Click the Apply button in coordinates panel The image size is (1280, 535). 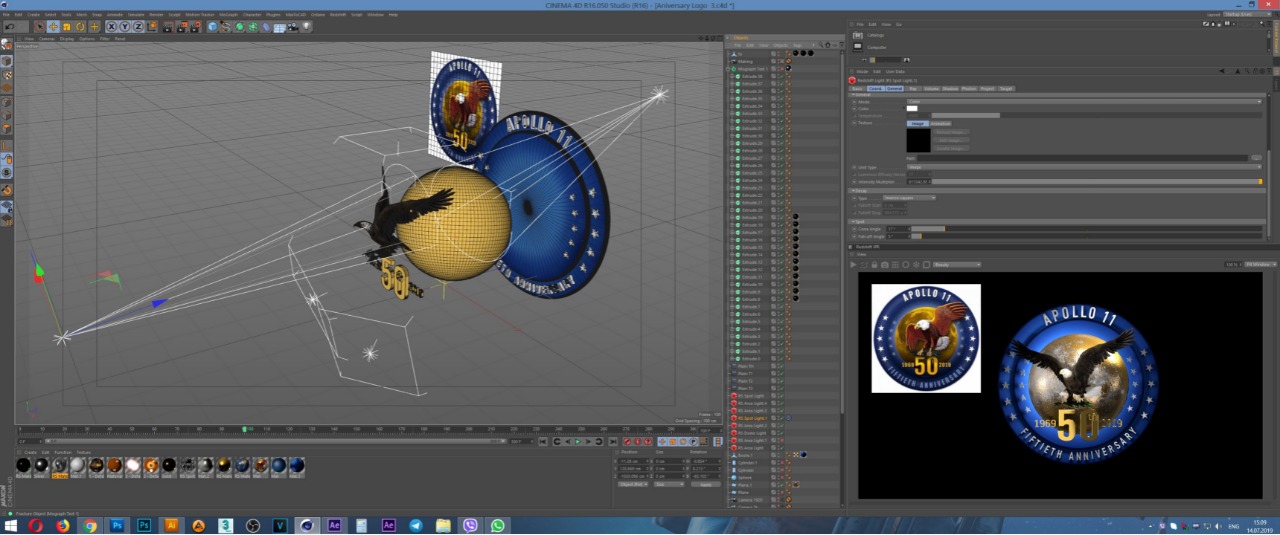point(705,484)
